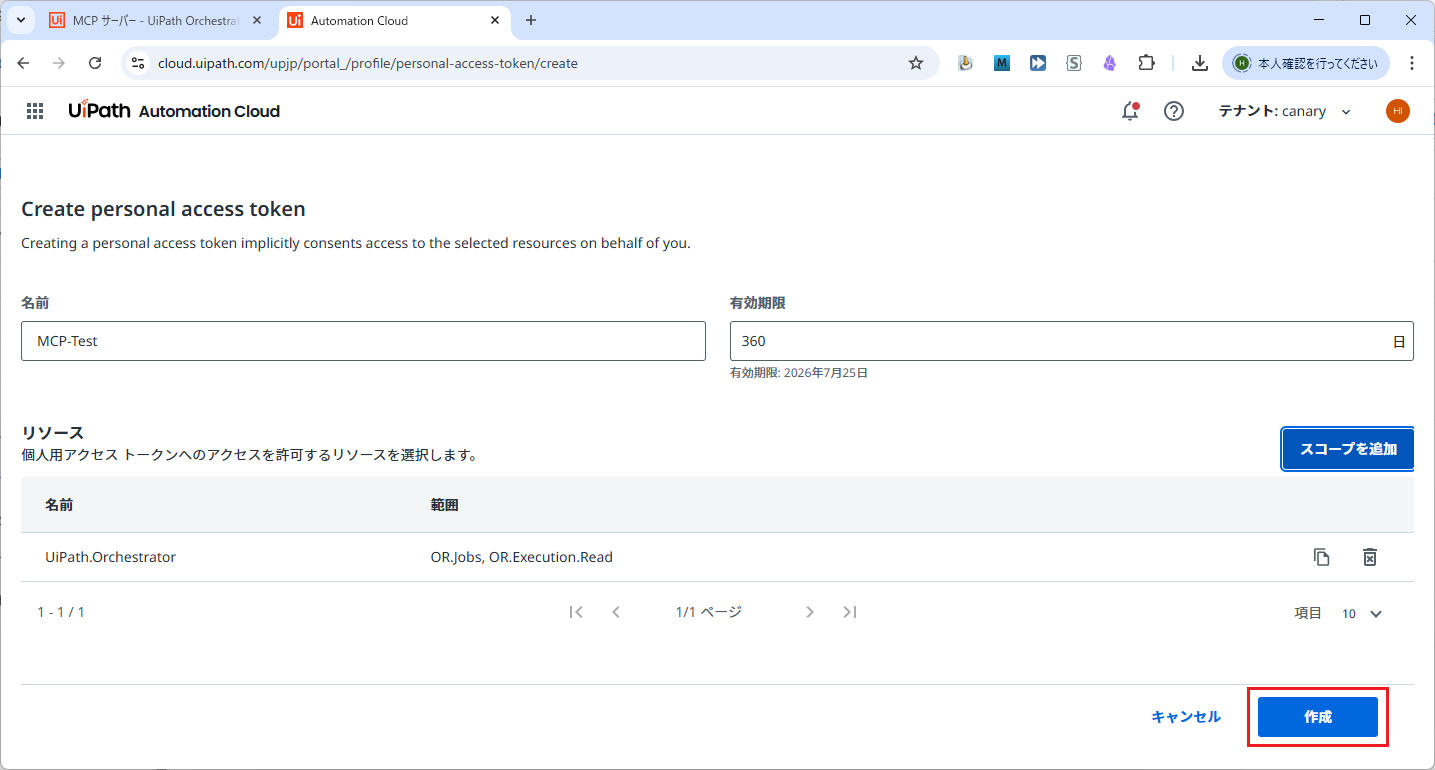
Task: Bookmark this page with the star
Action: pos(916,63)
